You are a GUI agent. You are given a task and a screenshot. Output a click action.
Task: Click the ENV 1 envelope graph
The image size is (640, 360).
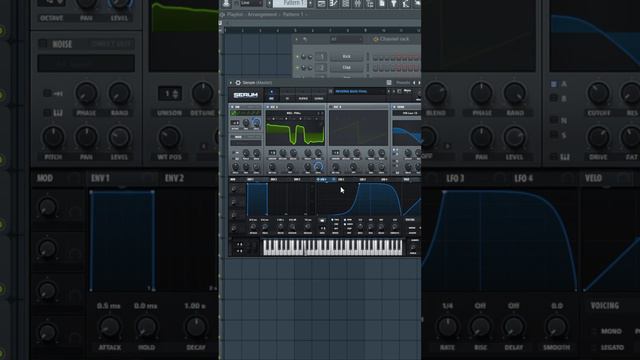[281, 199]
